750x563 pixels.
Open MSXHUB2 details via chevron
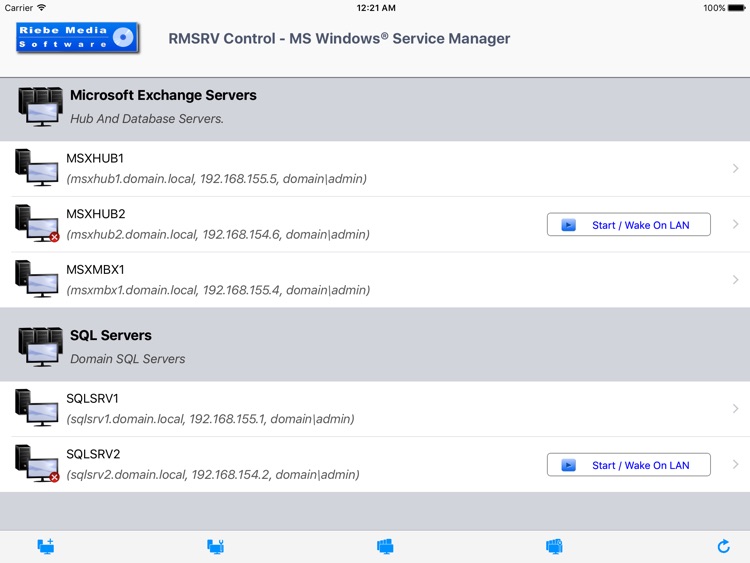(736, 224)
